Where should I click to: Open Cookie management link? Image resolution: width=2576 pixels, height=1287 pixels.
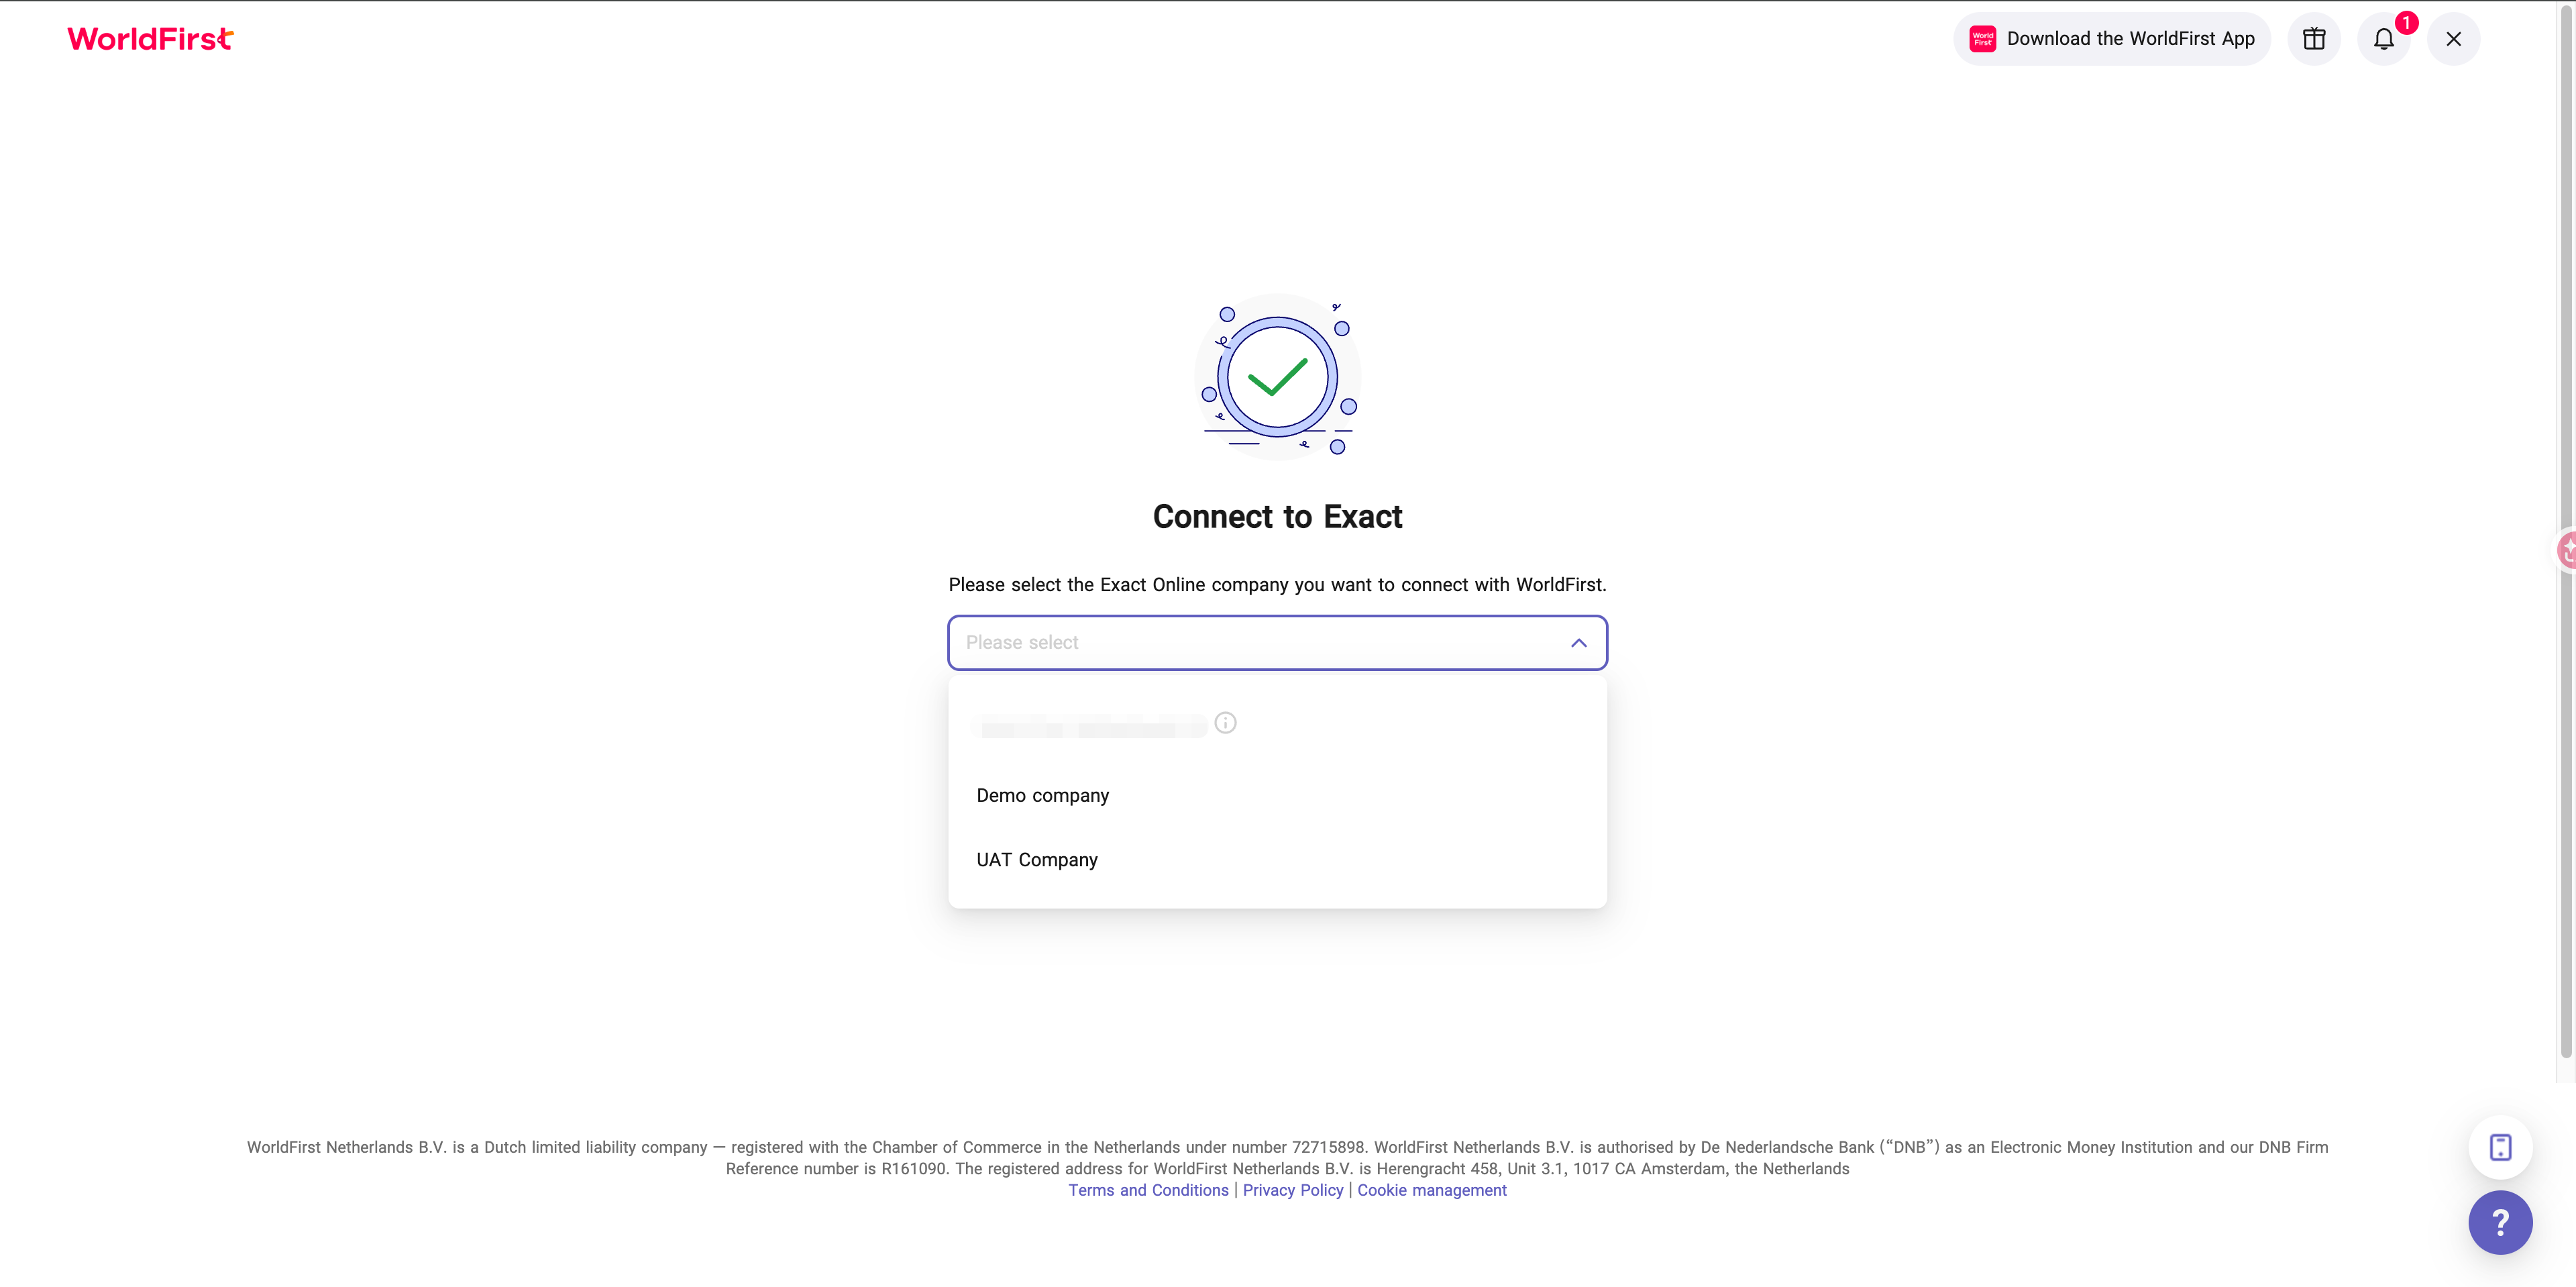(1432, 1190)
